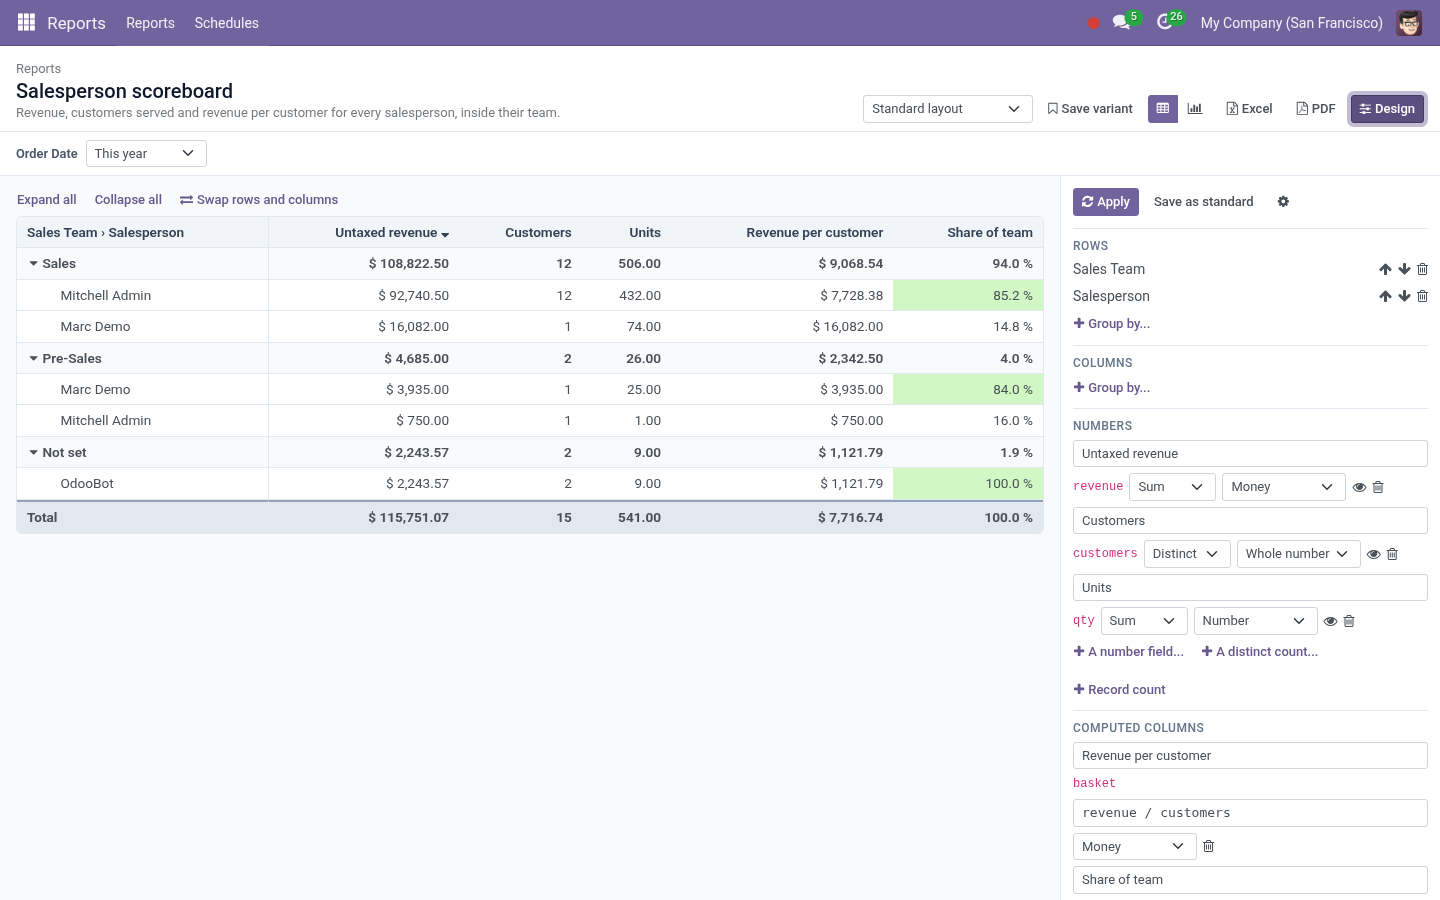Click the 'revenue / customers' formula input
The image size is (1440, 900).
1250,813
